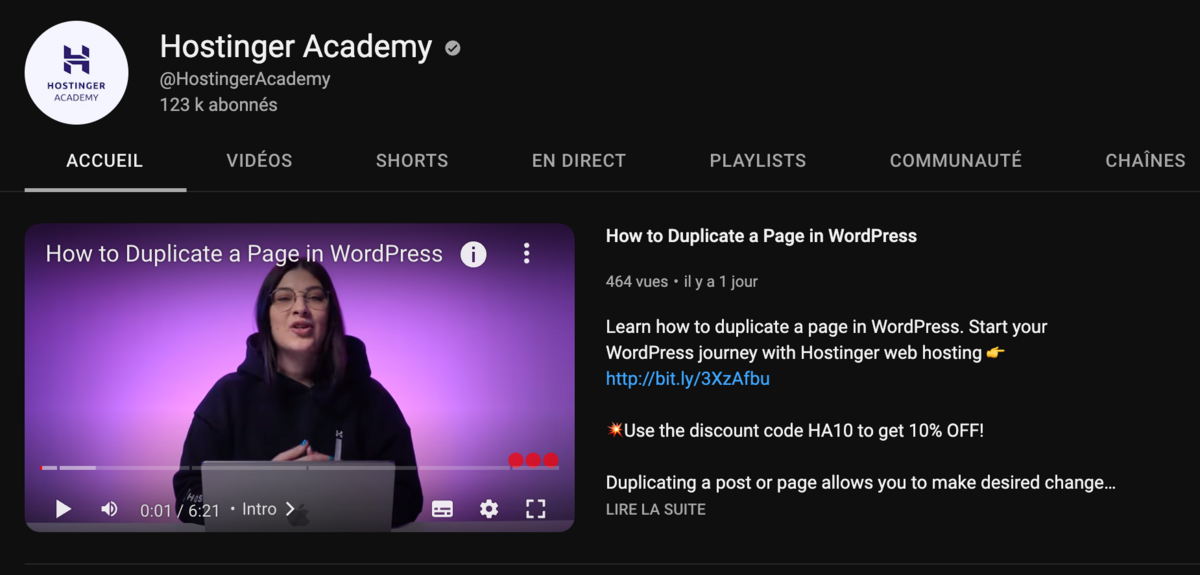Select the EN DIRECT tab

(579, 160)
